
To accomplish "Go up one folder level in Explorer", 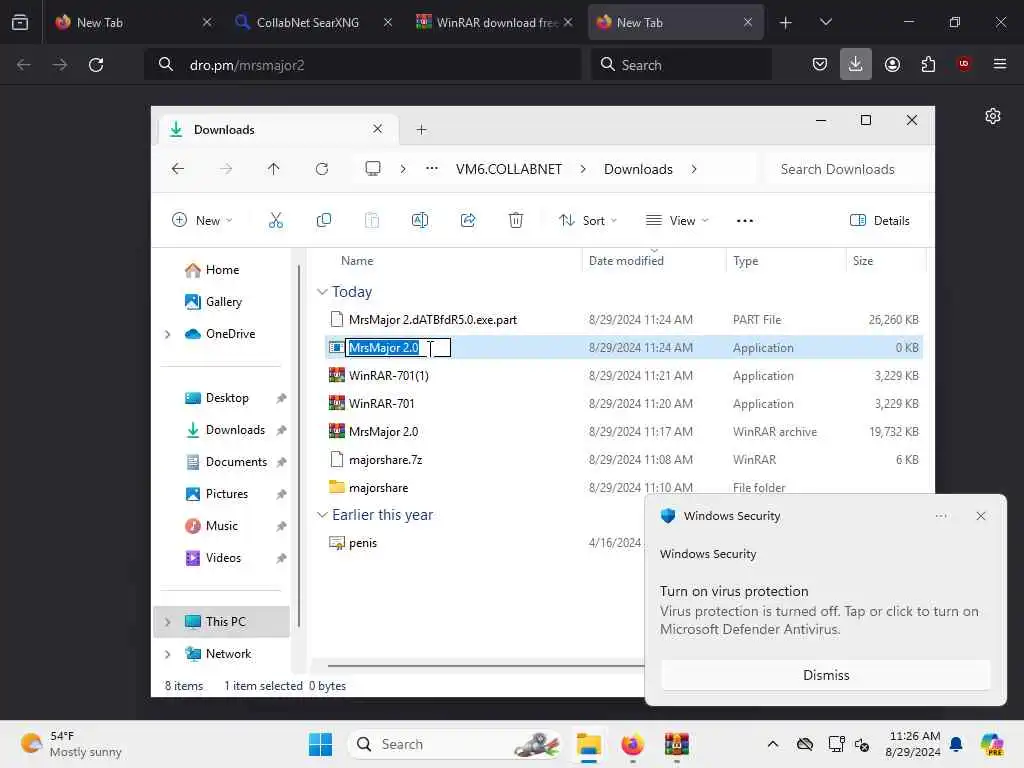I will point(274,169).
